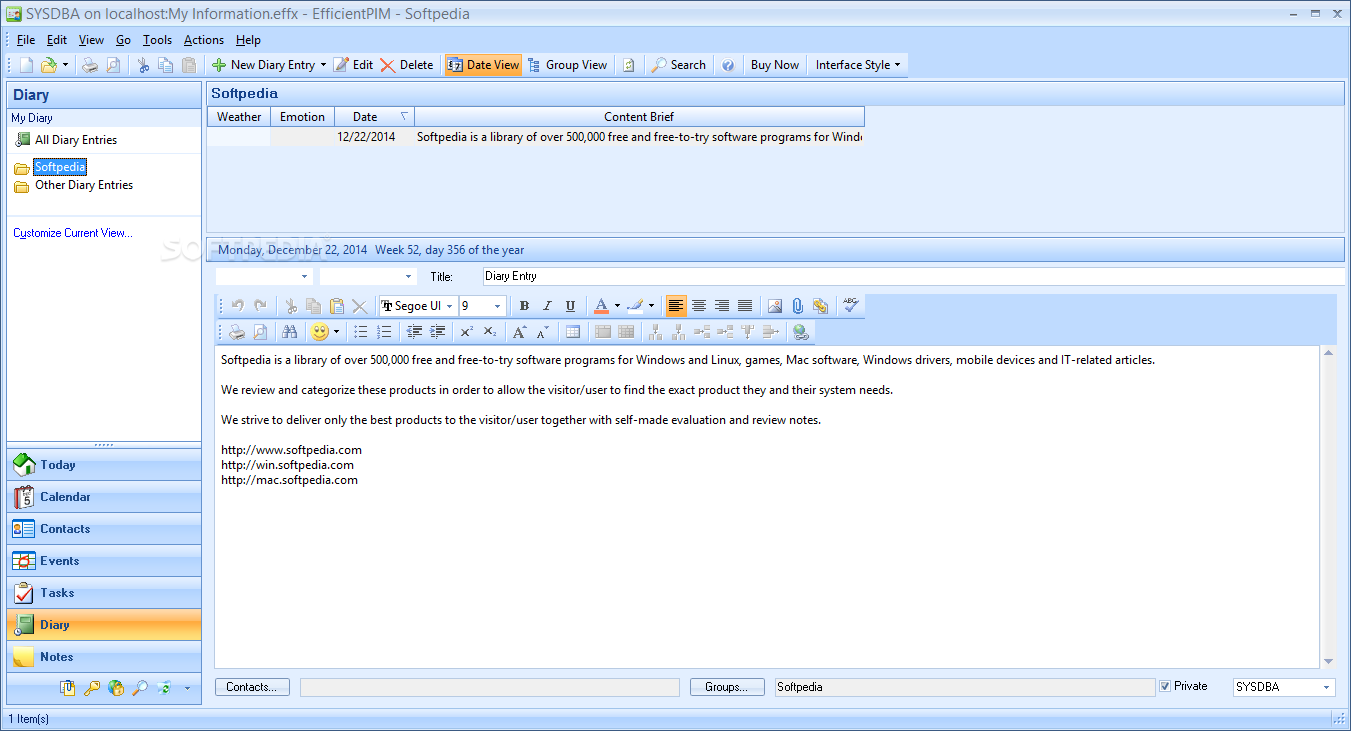1351x731 pixels.
Task: Set paragraph alignment to left
Action: tap(676, 306)
